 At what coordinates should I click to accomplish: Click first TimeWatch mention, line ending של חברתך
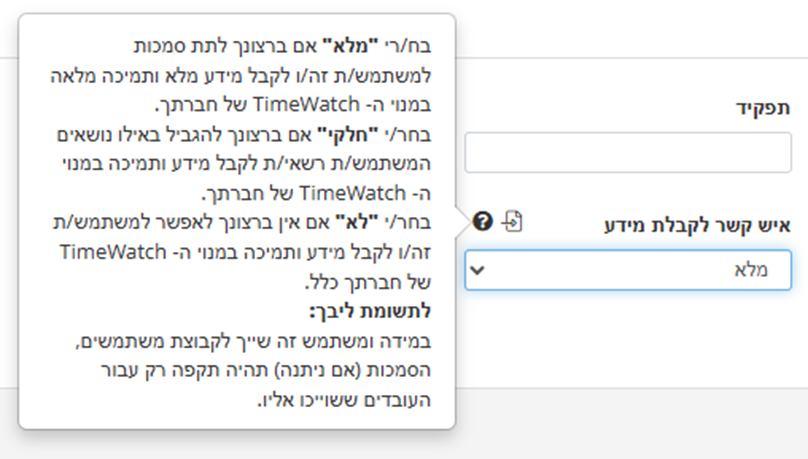(x=306, y=105)
